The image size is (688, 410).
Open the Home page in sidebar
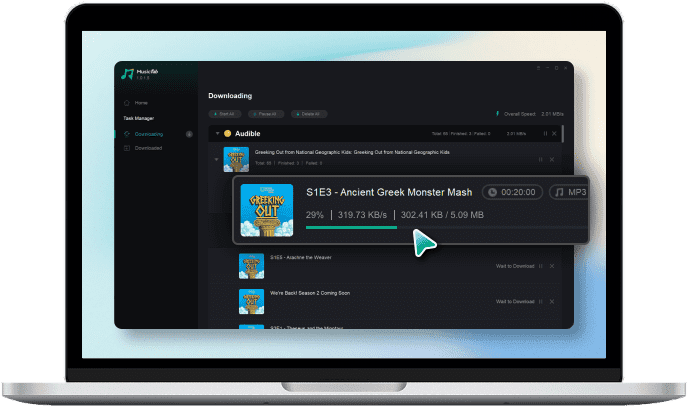click(136, 103)
